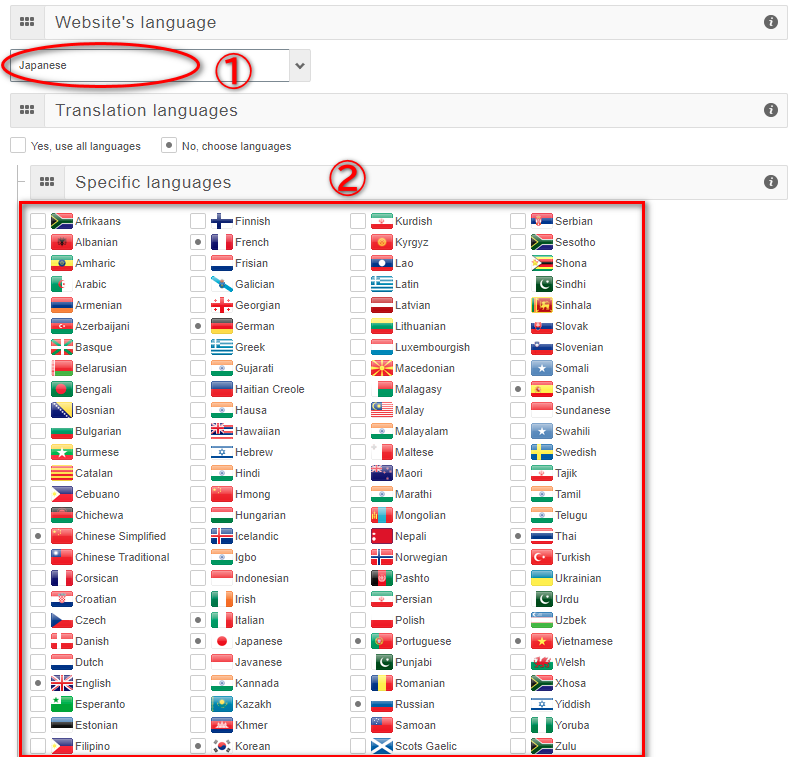Enable the Afrikaans language checkbox
Viewport: 797px width, 757px height.
click(x=38, y=221)
